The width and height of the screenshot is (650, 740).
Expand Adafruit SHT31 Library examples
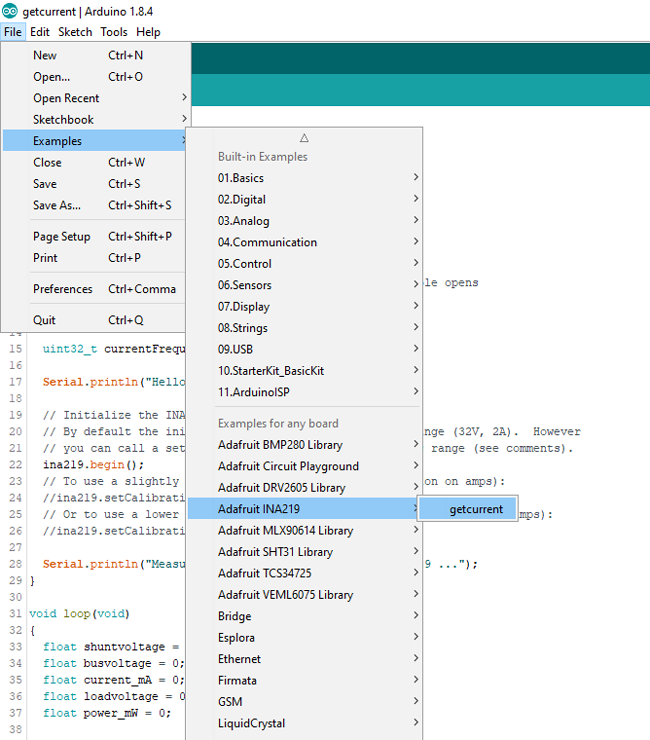(x=304, y=552)
